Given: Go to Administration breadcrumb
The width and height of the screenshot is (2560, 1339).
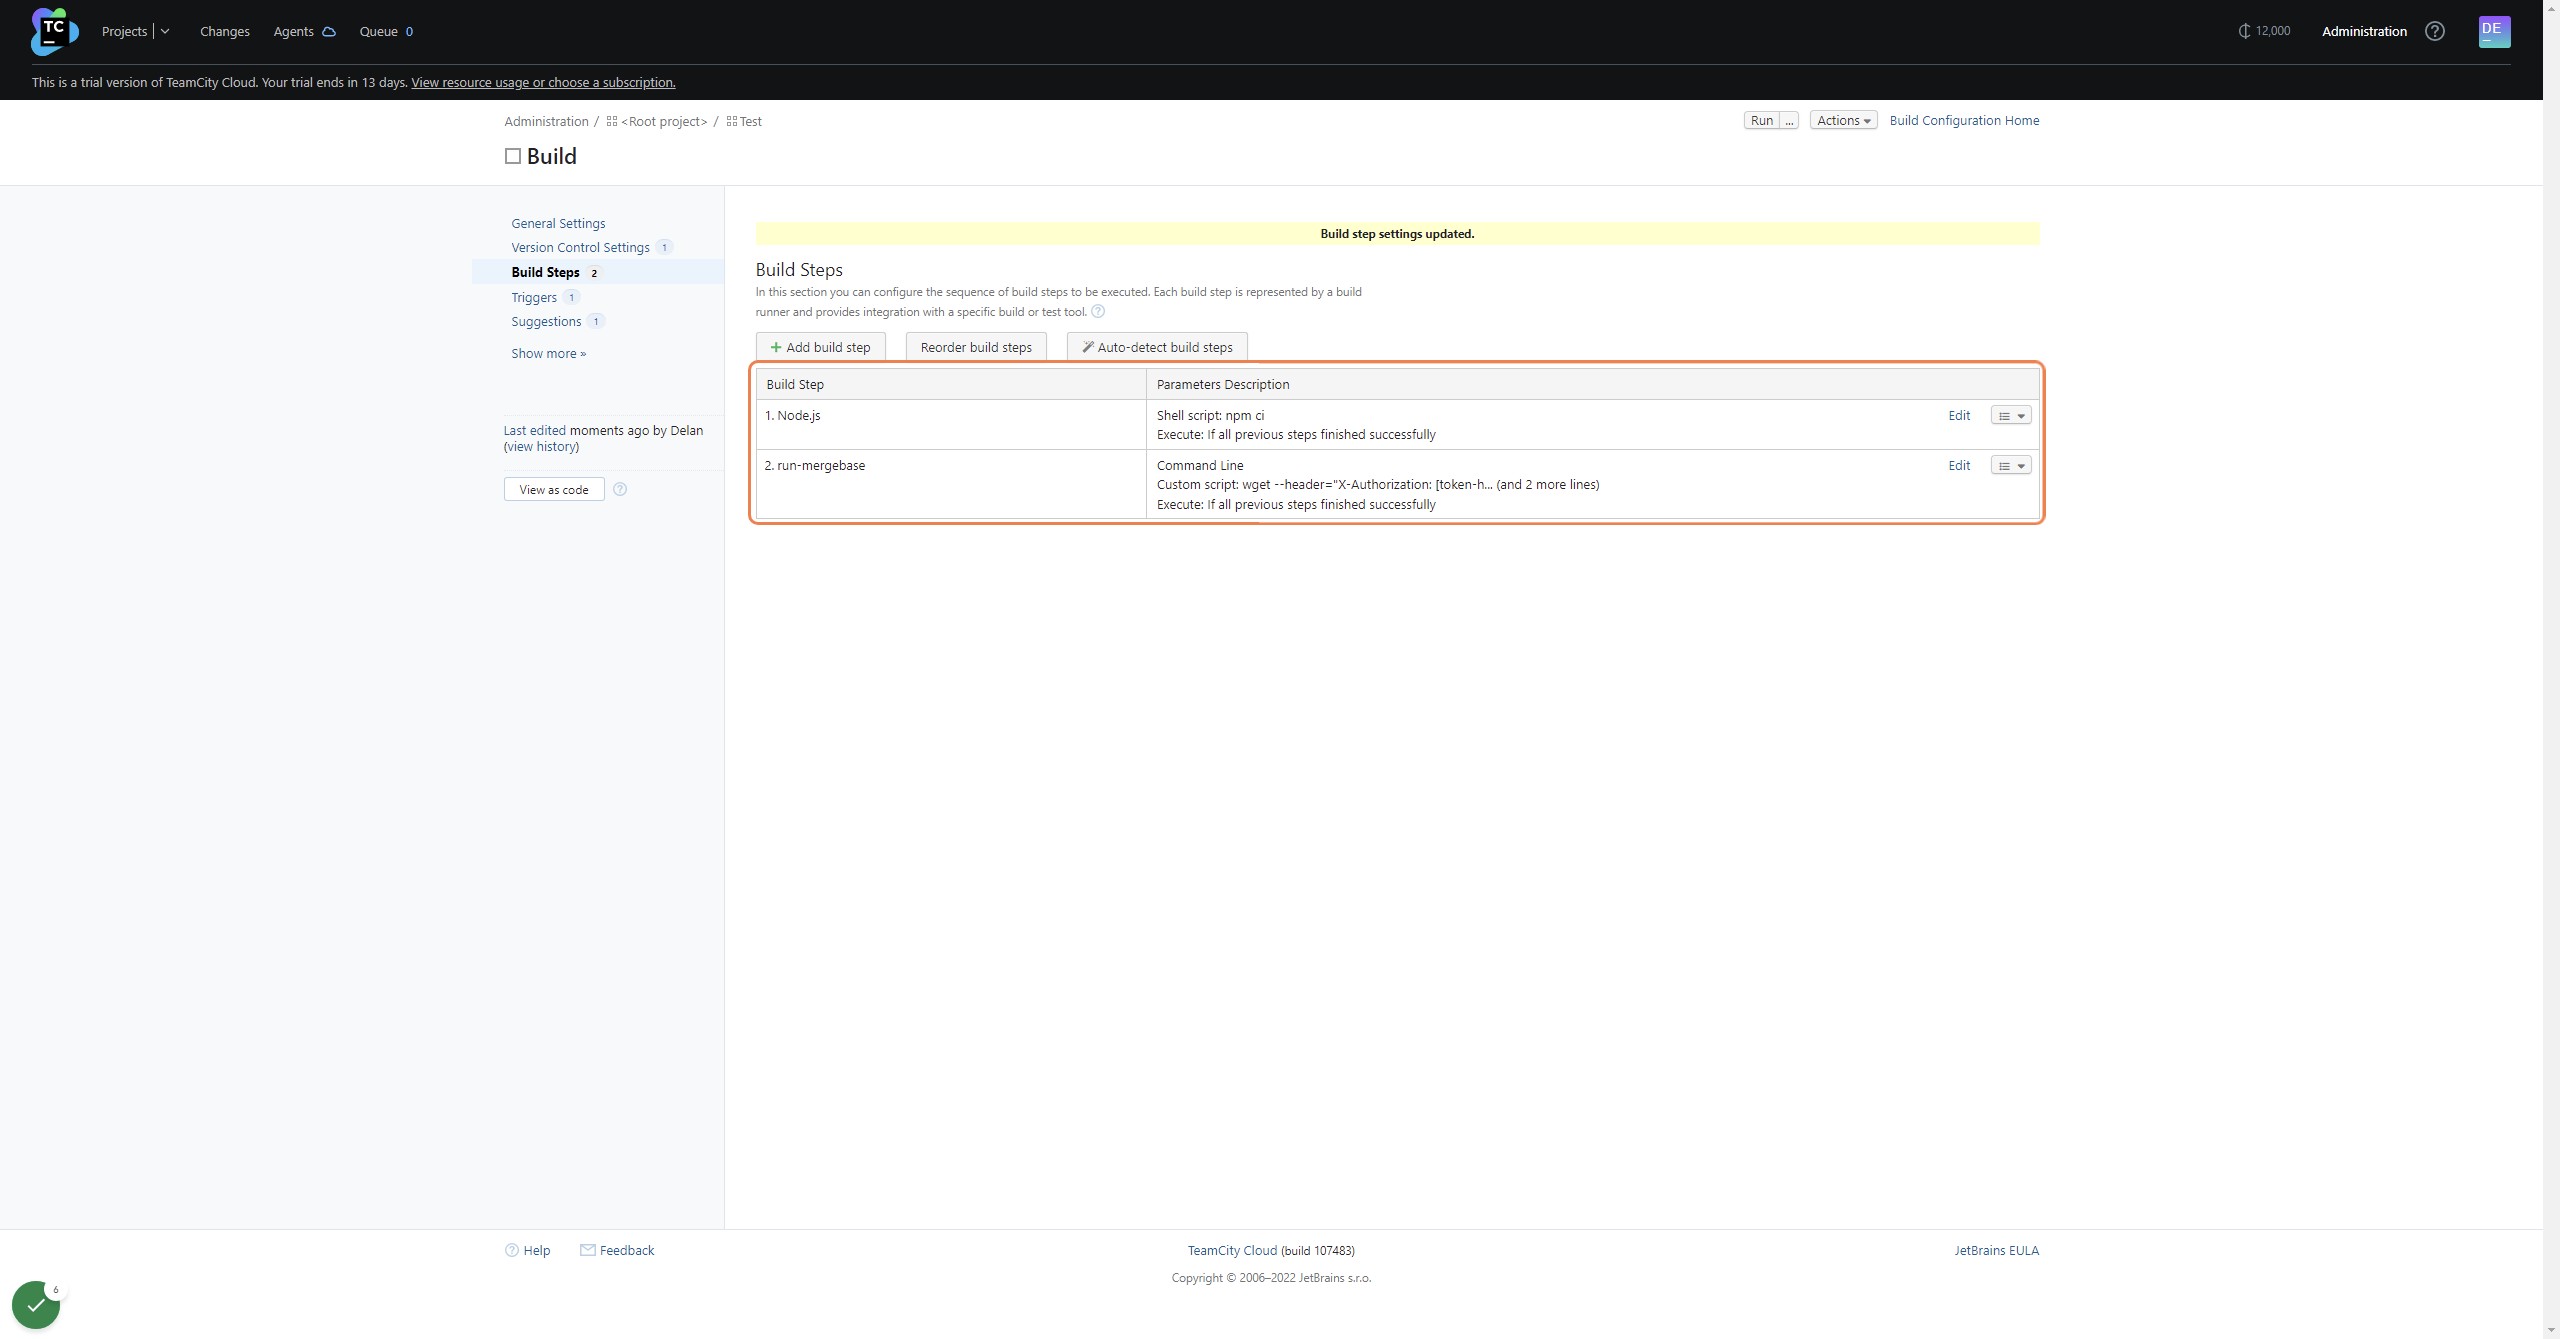Looking at the screenshot, I should coord(546,121).
